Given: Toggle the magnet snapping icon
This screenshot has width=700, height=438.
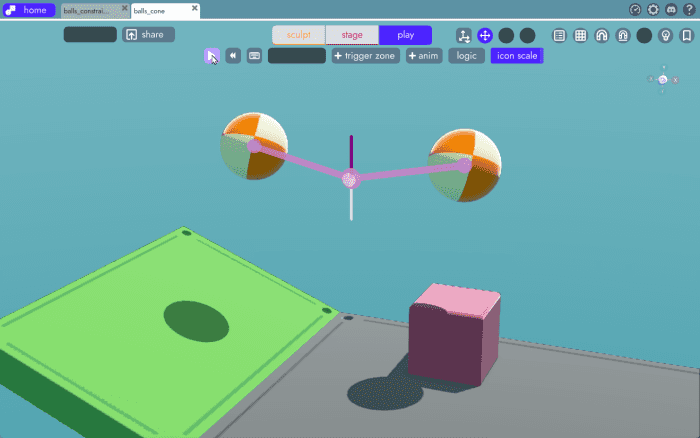Looking at the screenshot, I should click(601, 35).
